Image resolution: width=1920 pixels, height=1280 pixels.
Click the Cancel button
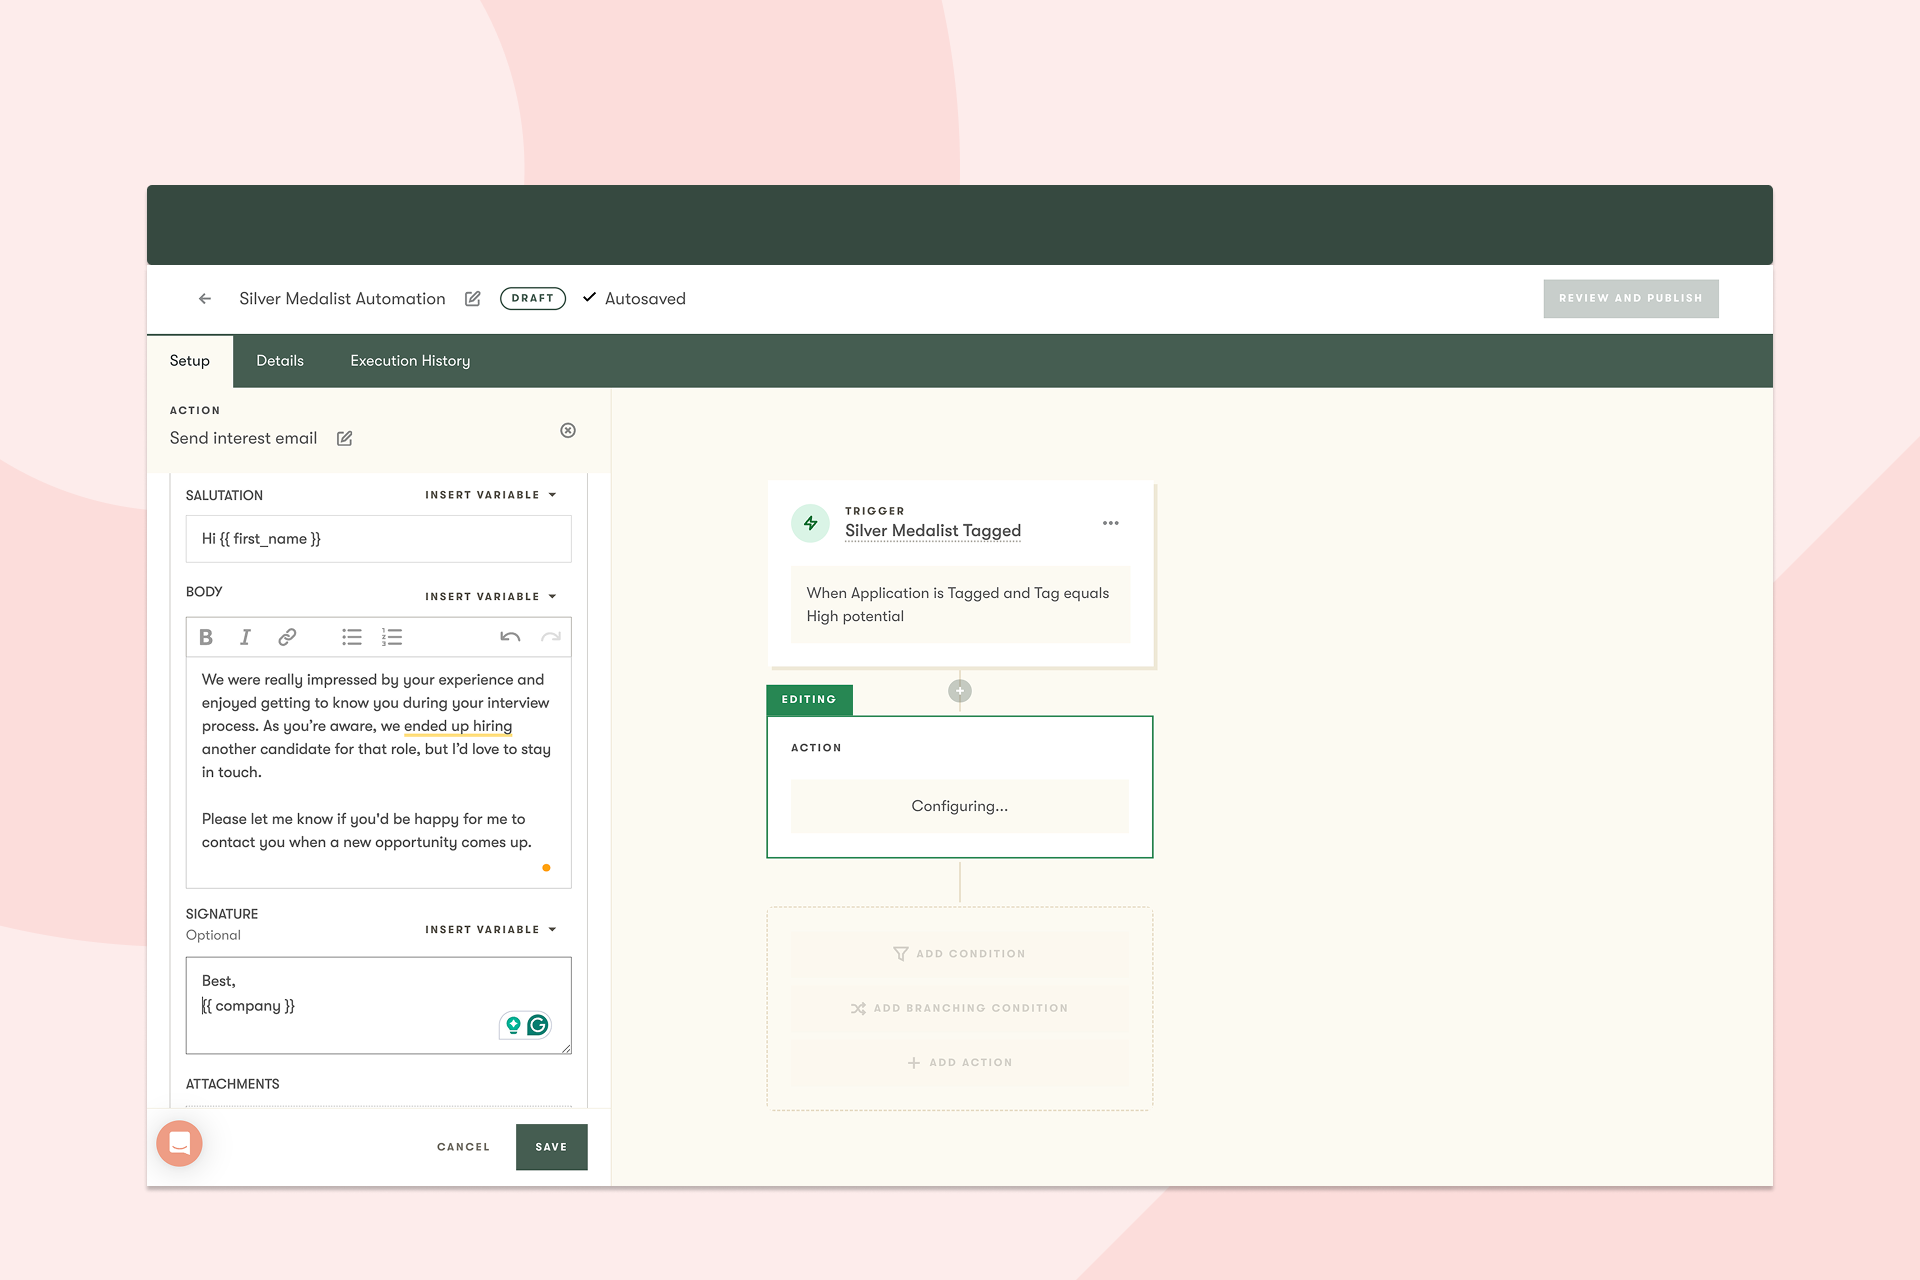(x=463, y=1147)
